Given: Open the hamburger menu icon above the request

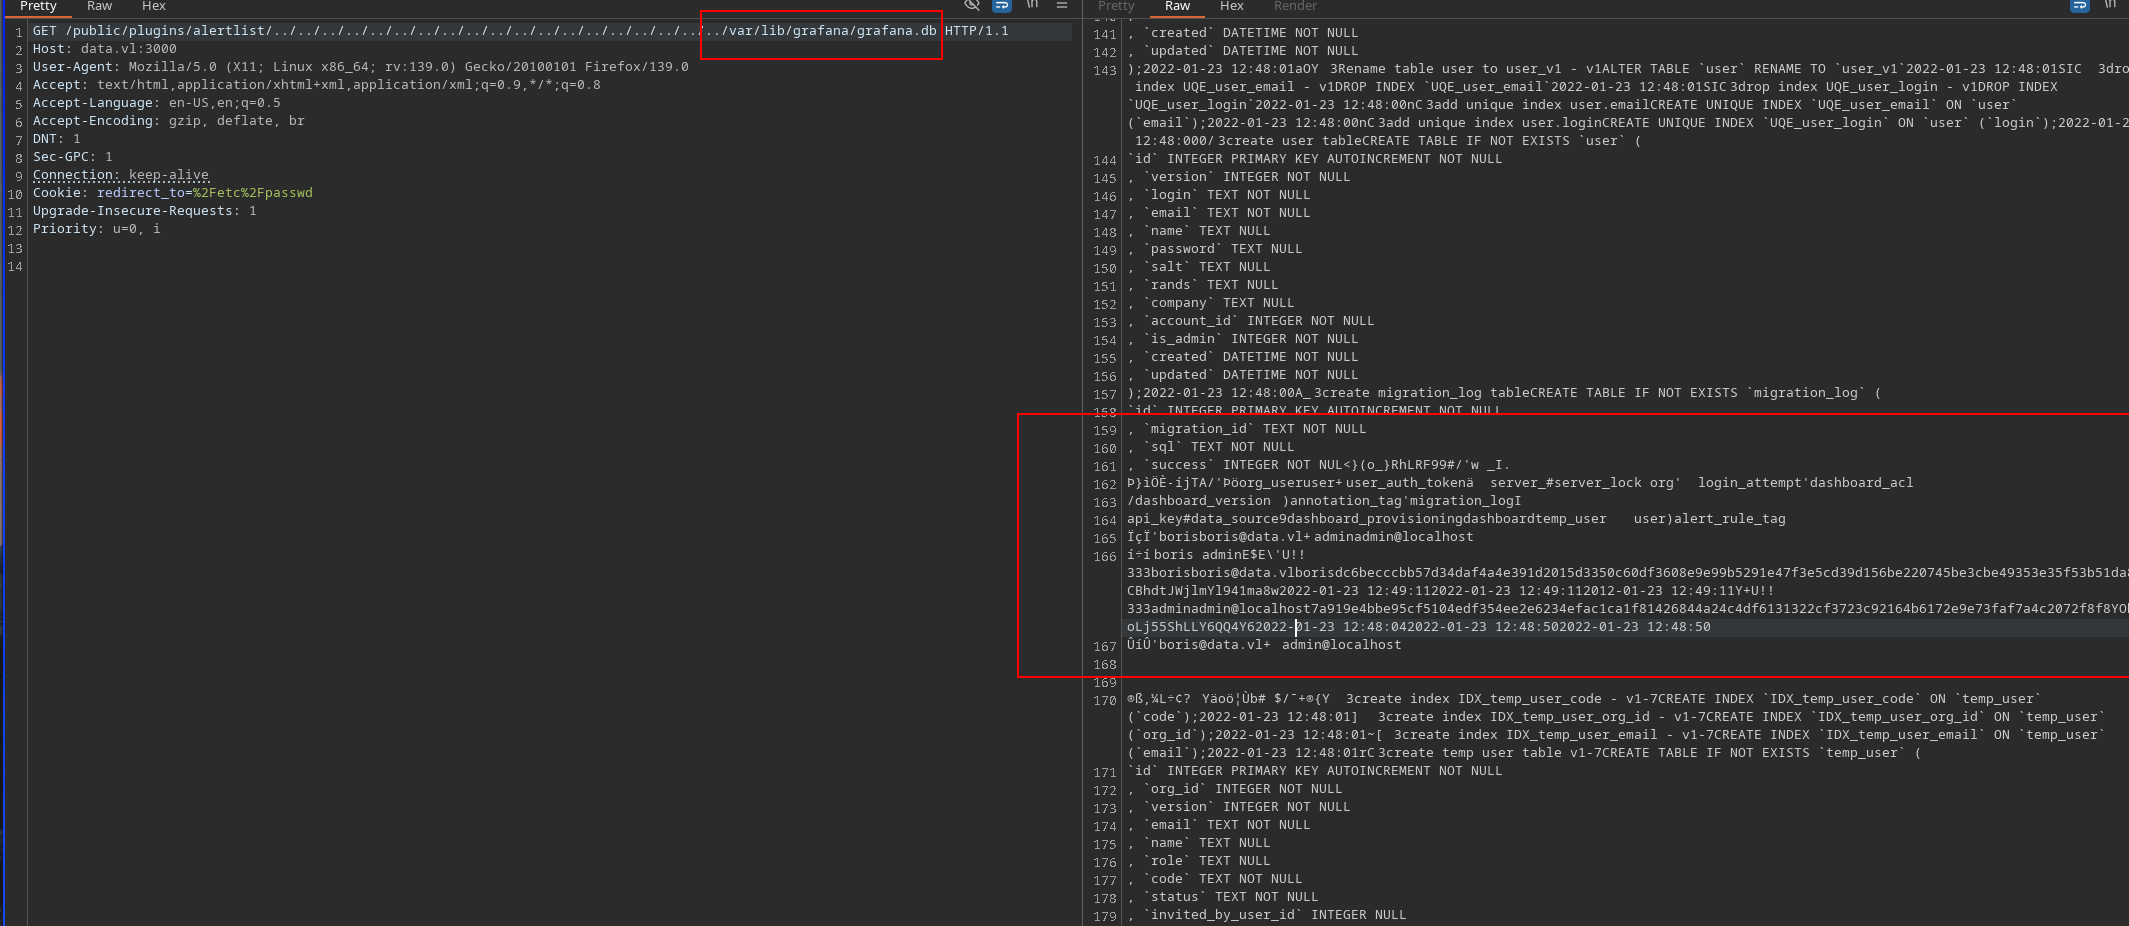Looking at the screenshot, I should coord(1063,6).
